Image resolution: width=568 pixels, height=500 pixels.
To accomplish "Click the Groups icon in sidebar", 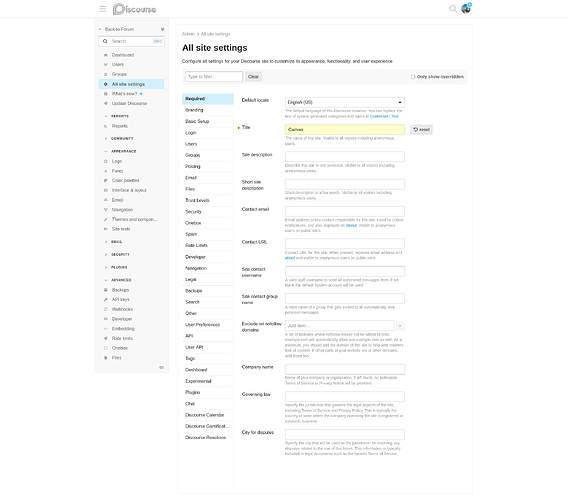I will point(106,74).
